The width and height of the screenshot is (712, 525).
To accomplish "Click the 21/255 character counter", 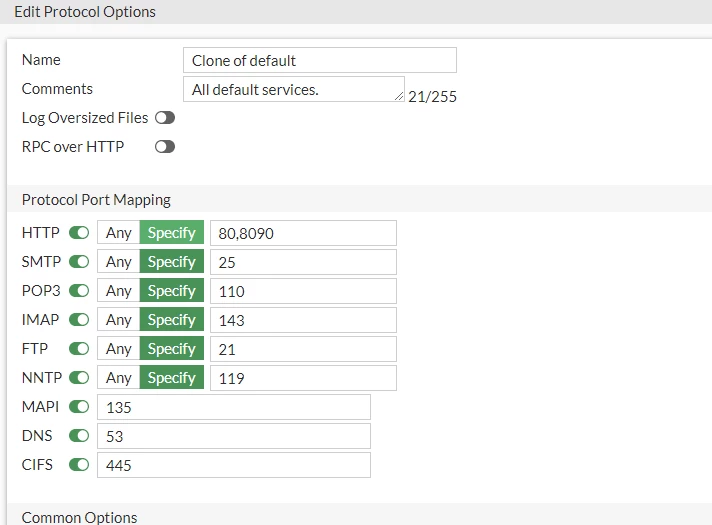I will click(432, 97).
